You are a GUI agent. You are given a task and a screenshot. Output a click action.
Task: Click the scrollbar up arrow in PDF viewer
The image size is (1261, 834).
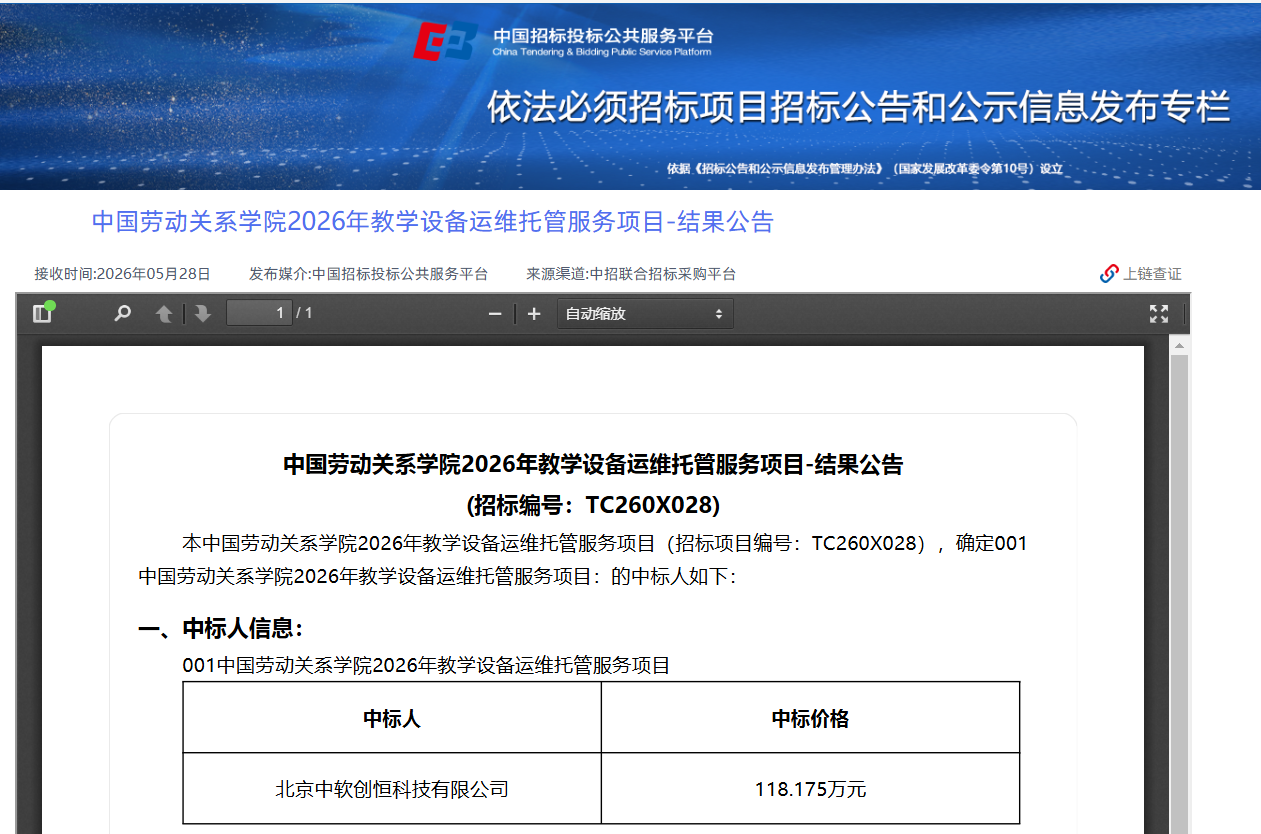point(1179,346)
